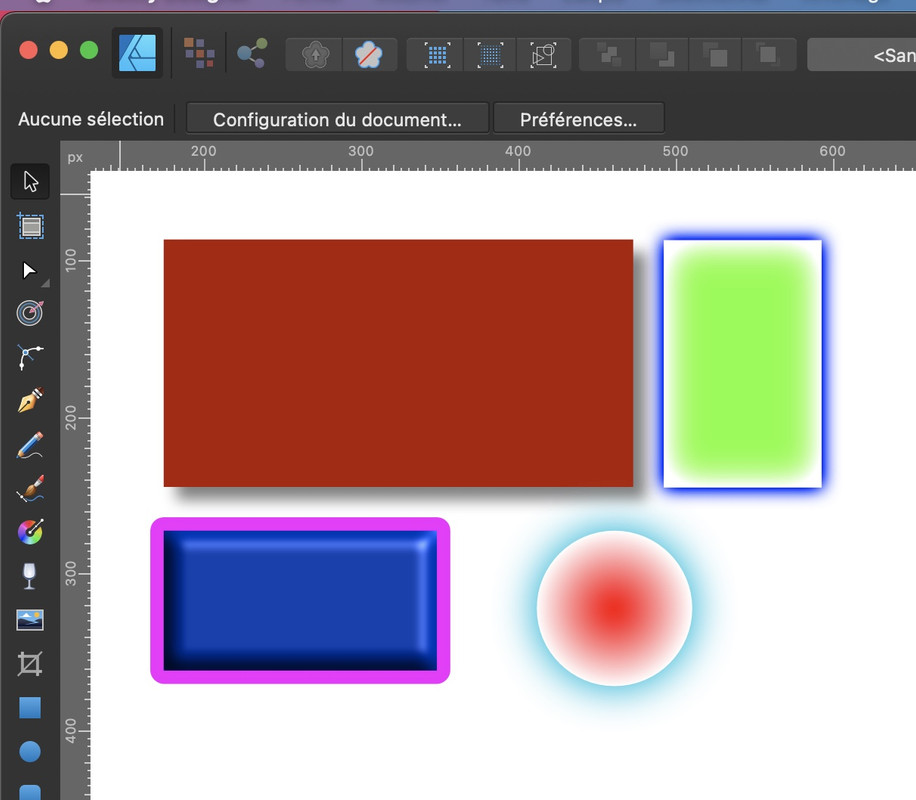Image resolution: width=916 pixels, height=800 pixels.
Task: Click the px ruler unit corner
Action: point(75,157)
